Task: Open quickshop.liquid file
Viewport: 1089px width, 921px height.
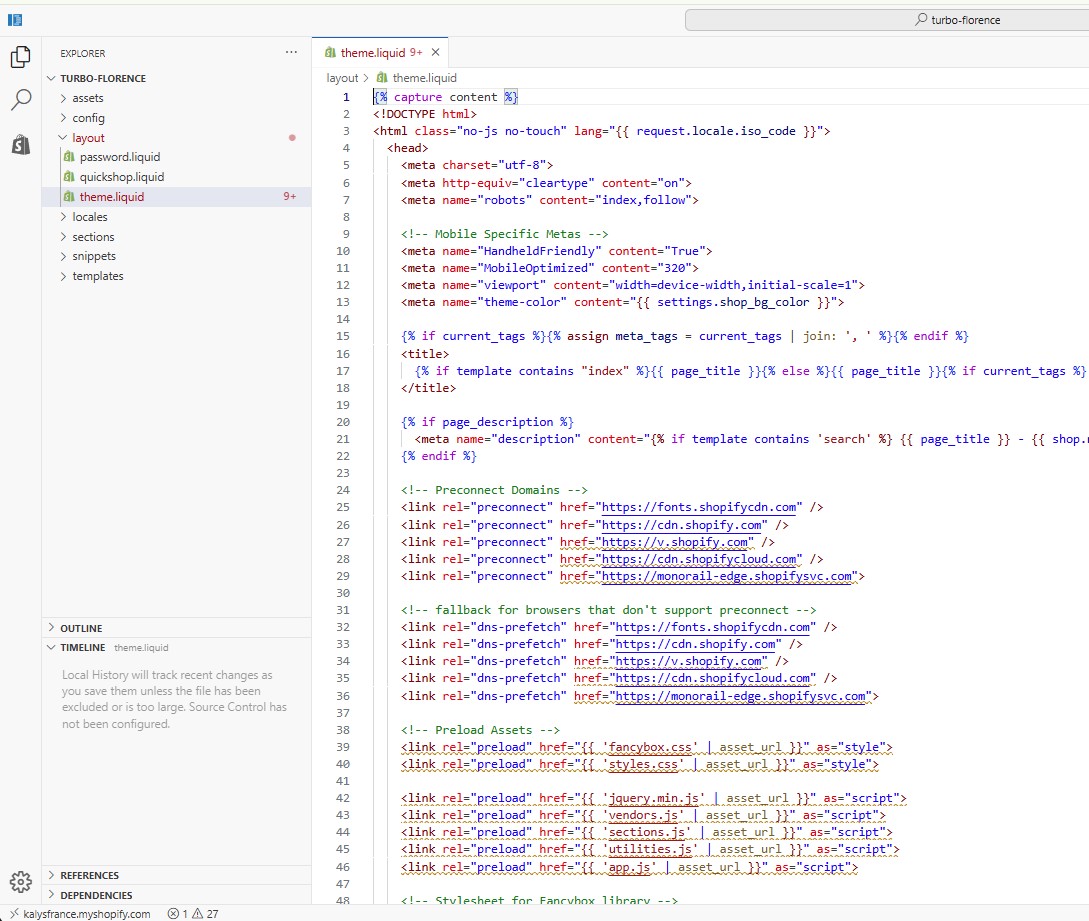Action: [x=122, y=176]
